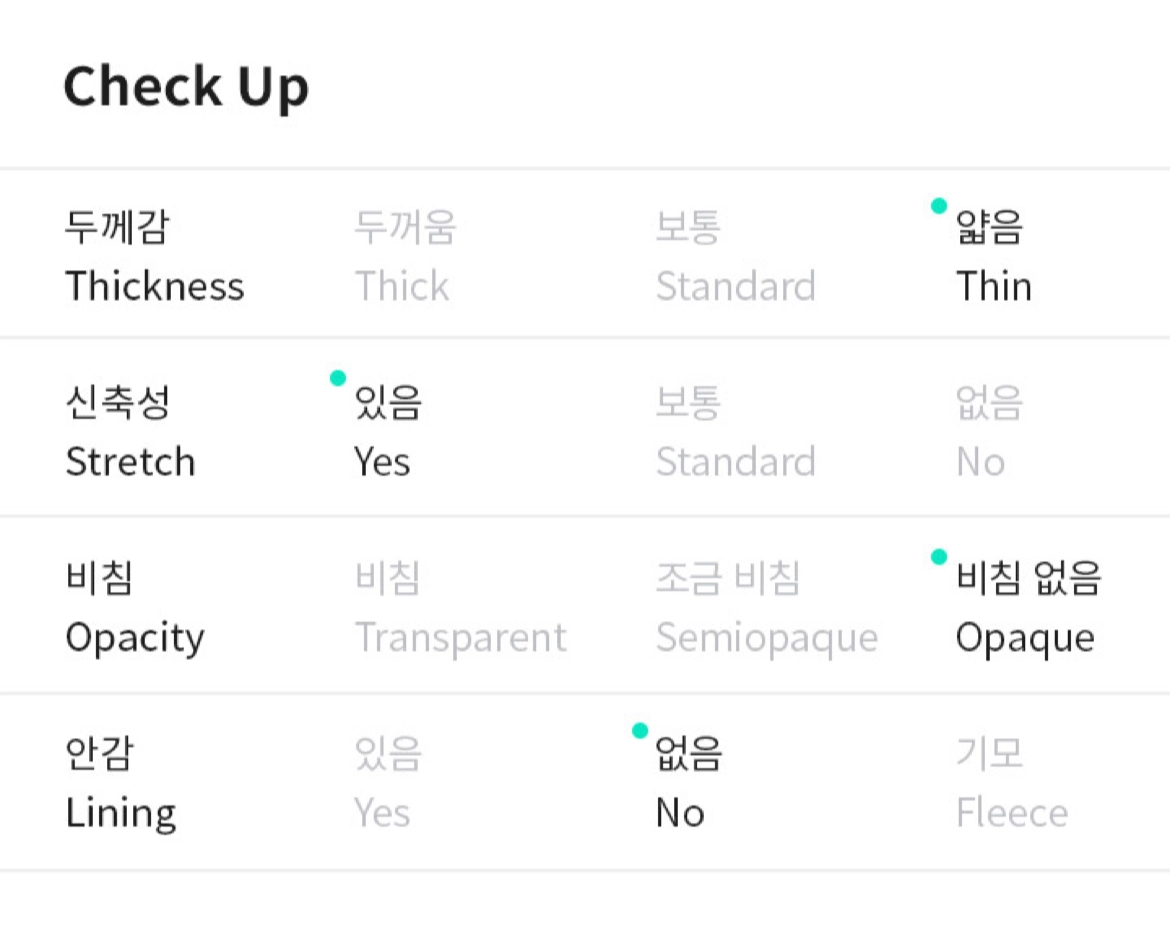
Task: Select the Semiopaque opacity option
Action: 766,608
